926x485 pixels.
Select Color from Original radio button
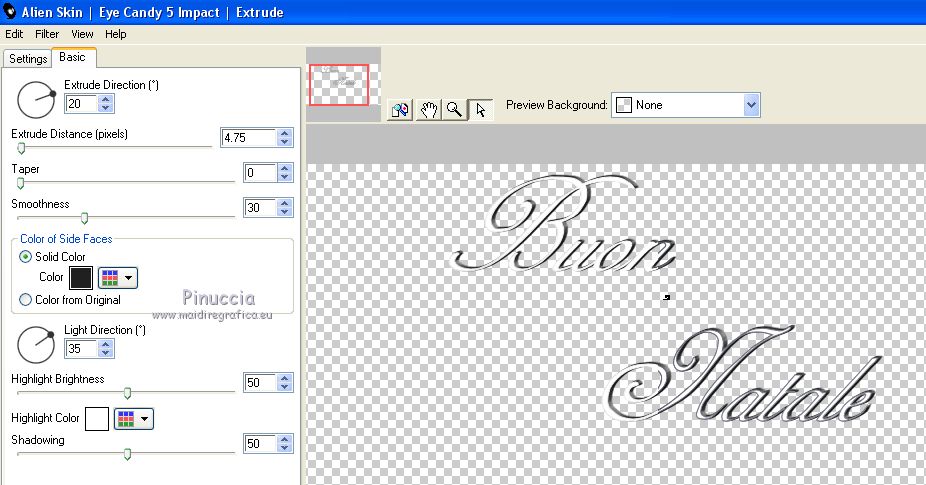pyautogui.click(x=25, y=300)
